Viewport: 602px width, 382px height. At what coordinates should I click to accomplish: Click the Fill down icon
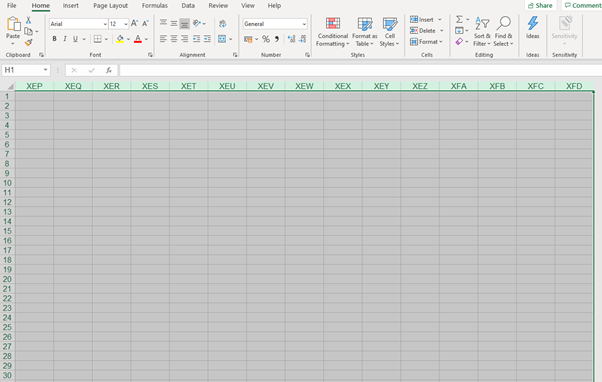pyautogui.click(x=459, y=30)
